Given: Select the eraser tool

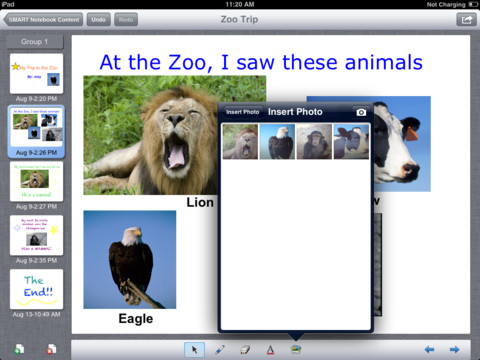Looking at the screenshot, I should coord(245,350).
